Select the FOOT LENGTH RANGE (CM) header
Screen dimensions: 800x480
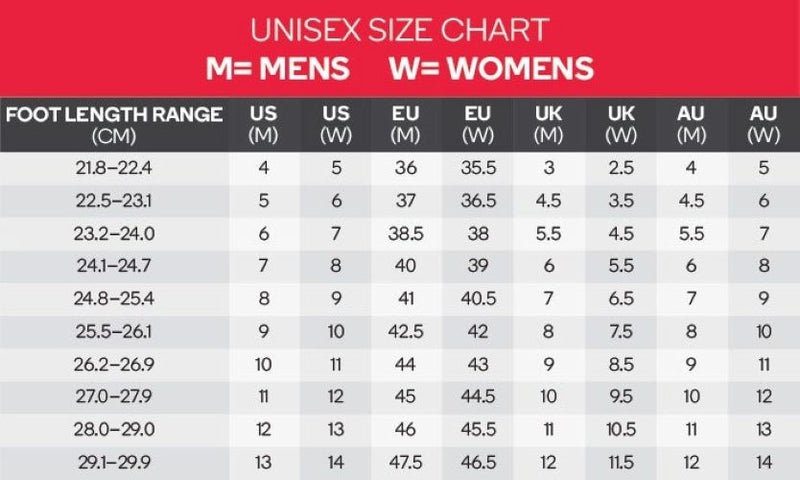tap(114, 123)
